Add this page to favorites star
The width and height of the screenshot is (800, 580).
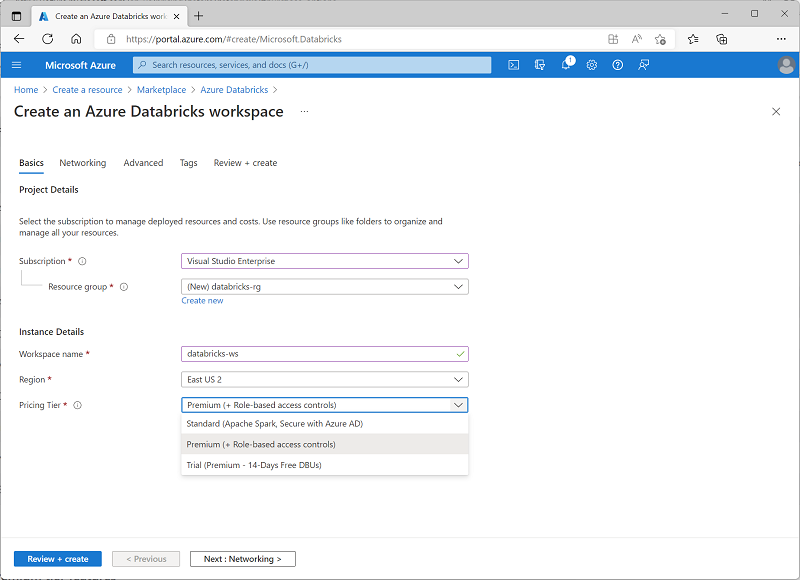pos(660,39)
